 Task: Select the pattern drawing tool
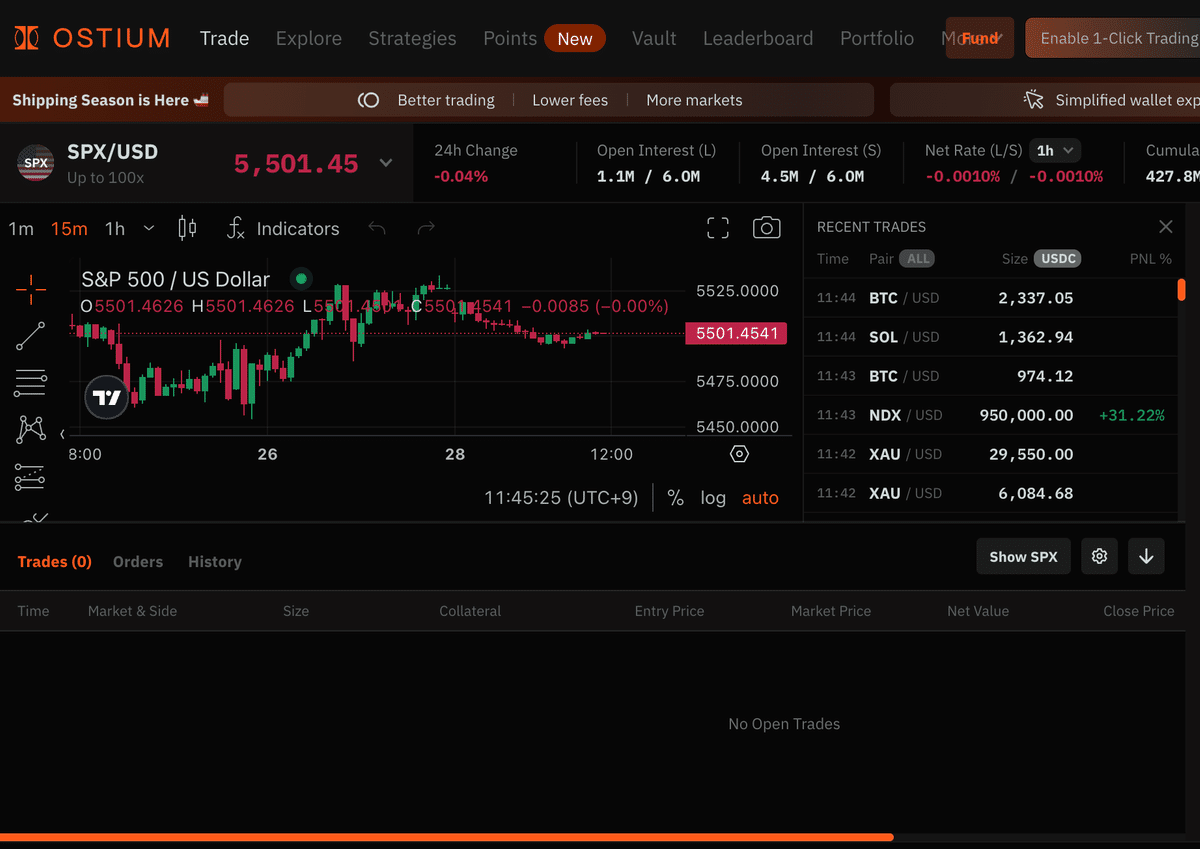click(31, 430)
